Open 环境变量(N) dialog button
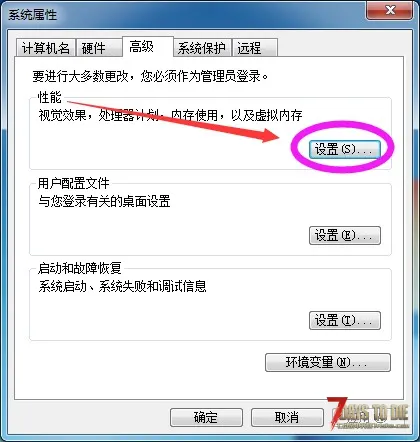 click(x=328, y=362)
